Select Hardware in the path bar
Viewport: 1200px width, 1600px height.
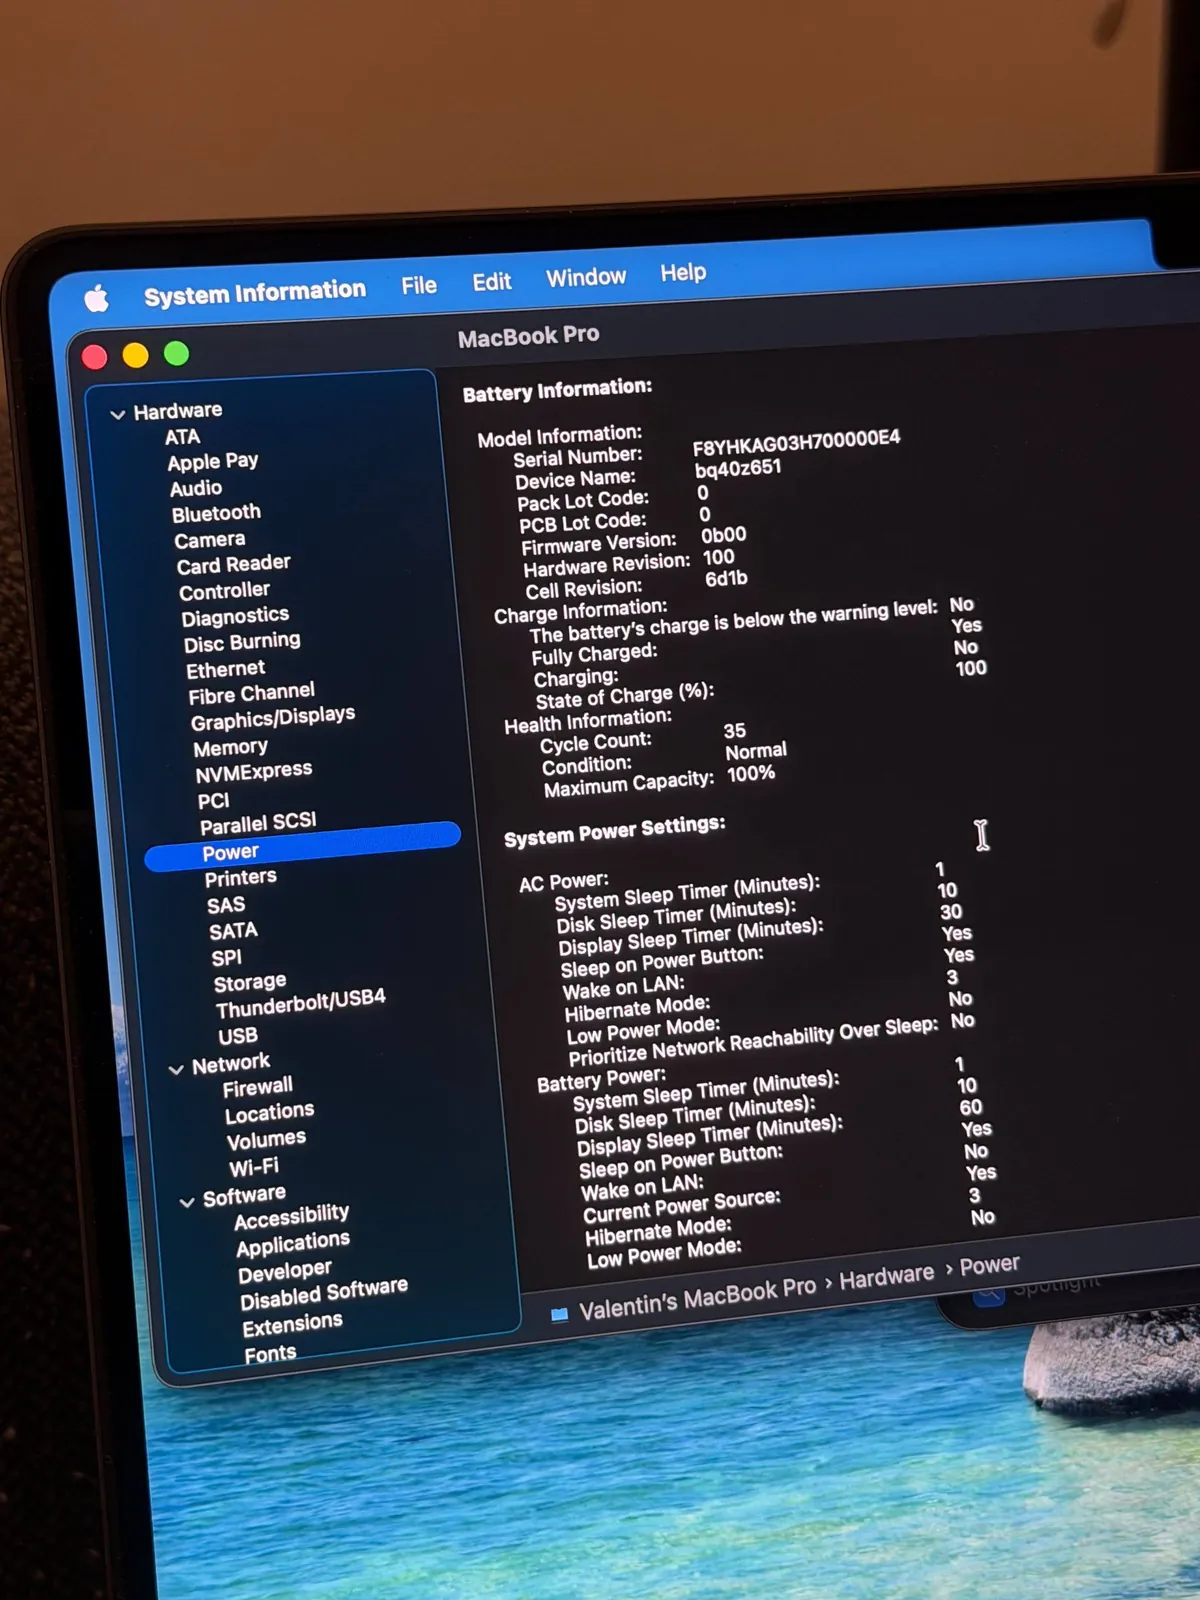click(886, 1276)
